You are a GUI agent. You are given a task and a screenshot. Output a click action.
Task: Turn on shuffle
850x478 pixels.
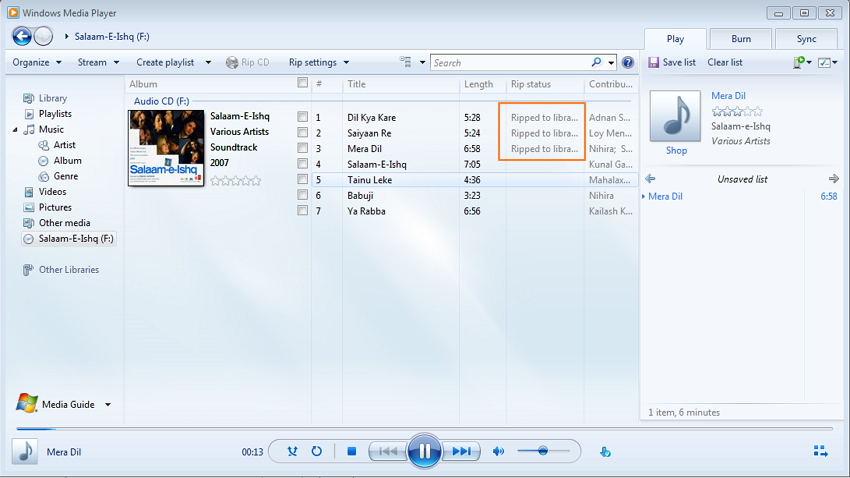pos(292,451)
